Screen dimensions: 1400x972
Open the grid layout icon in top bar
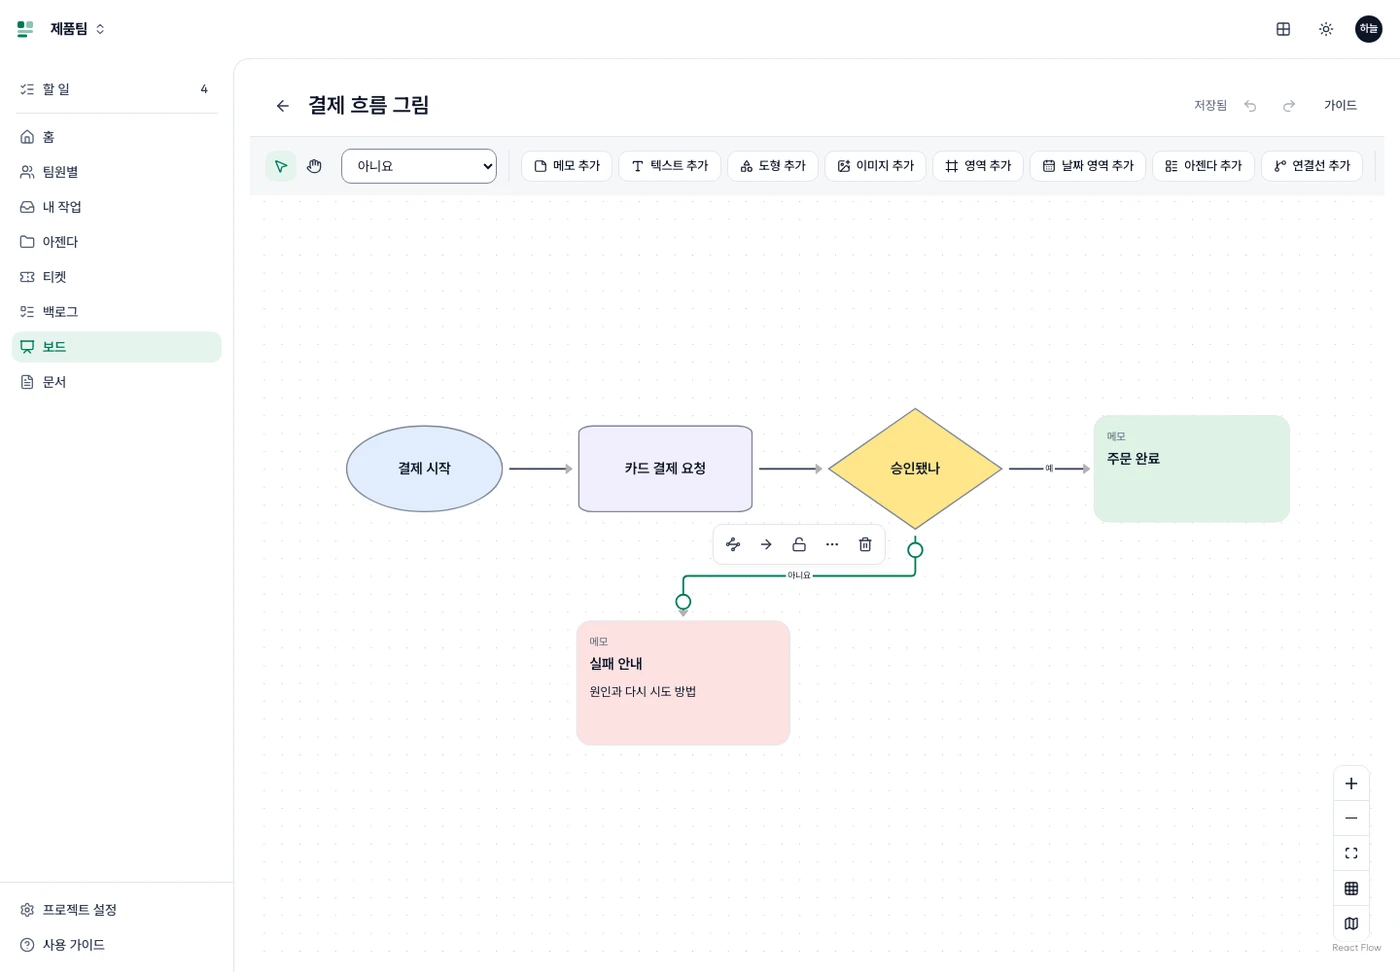tap(1283, 29)
